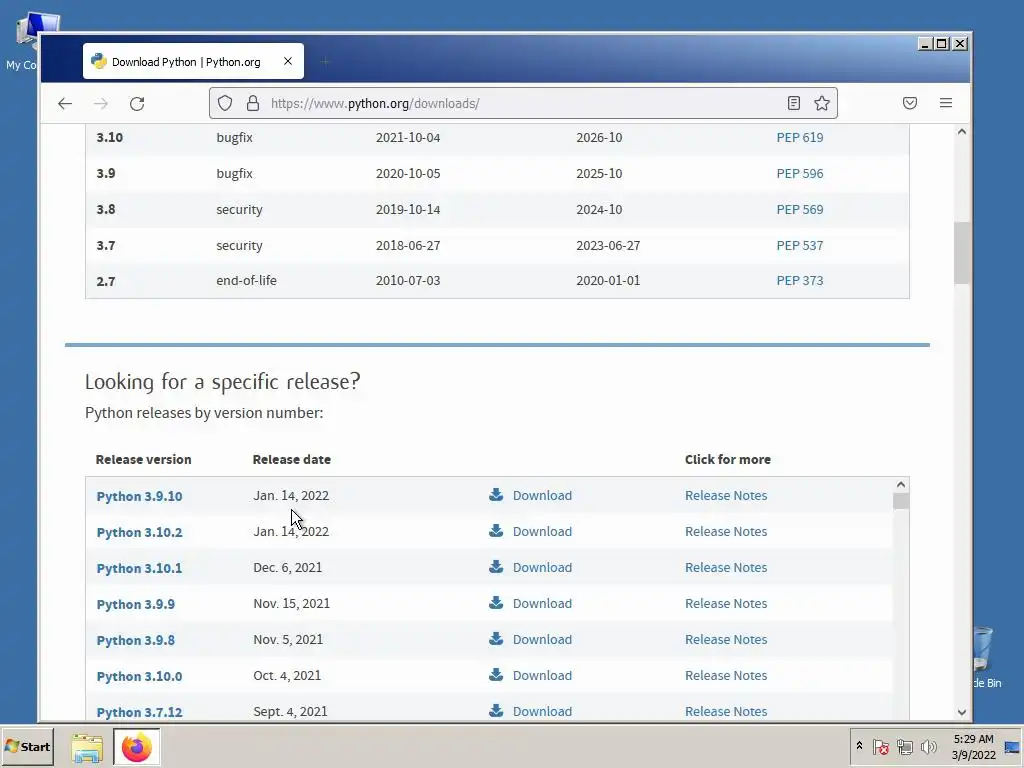Open the shield tracking protection icon
The width and height of the screenshot is (1024, 768).
pyautogui.click(x=225, y=103)
